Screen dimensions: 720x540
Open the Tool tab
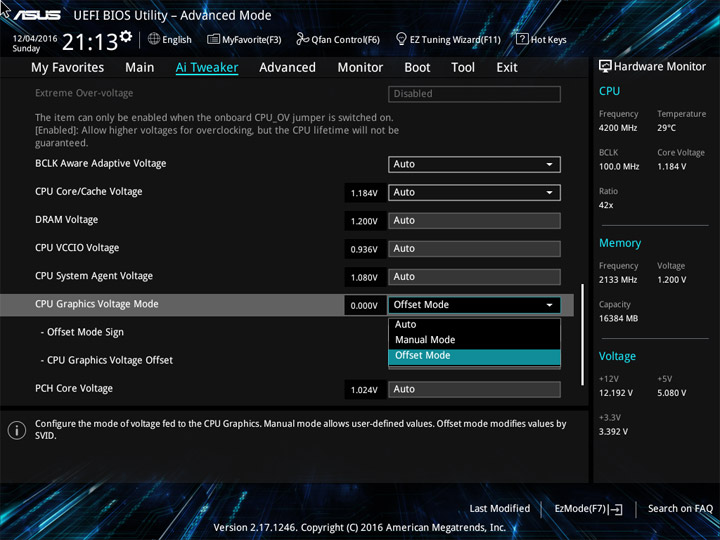(463, 68)
